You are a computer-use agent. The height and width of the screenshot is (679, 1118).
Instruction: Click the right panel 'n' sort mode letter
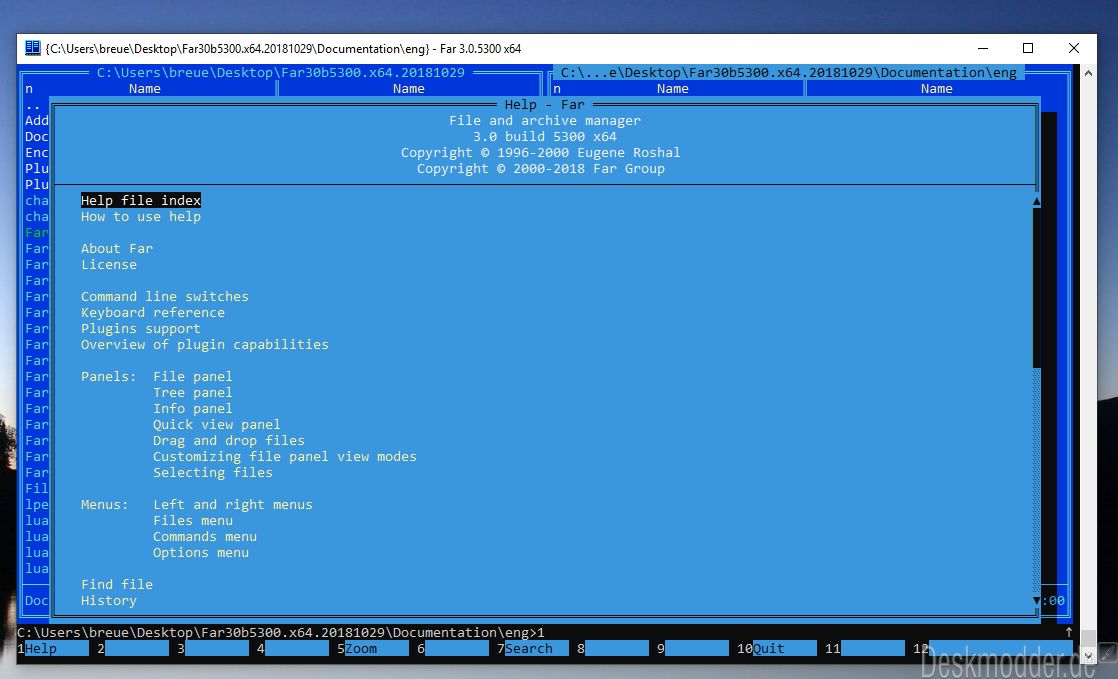(557, 88)
